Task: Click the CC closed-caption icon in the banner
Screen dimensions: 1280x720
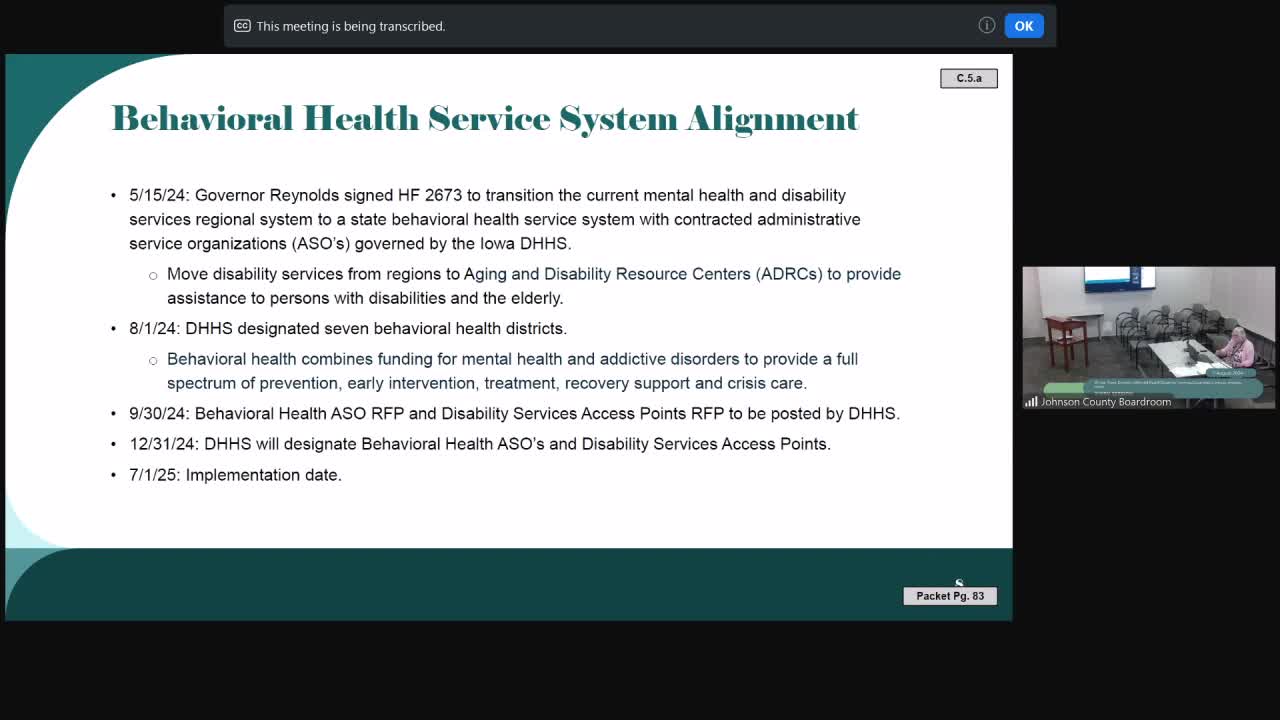Action: click(242, 26)
